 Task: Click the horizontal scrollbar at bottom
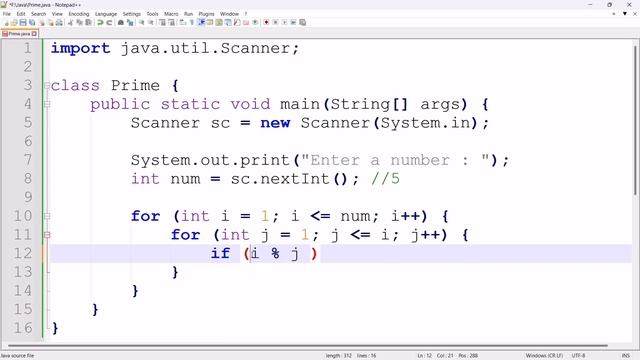click(x=308, y=346)
